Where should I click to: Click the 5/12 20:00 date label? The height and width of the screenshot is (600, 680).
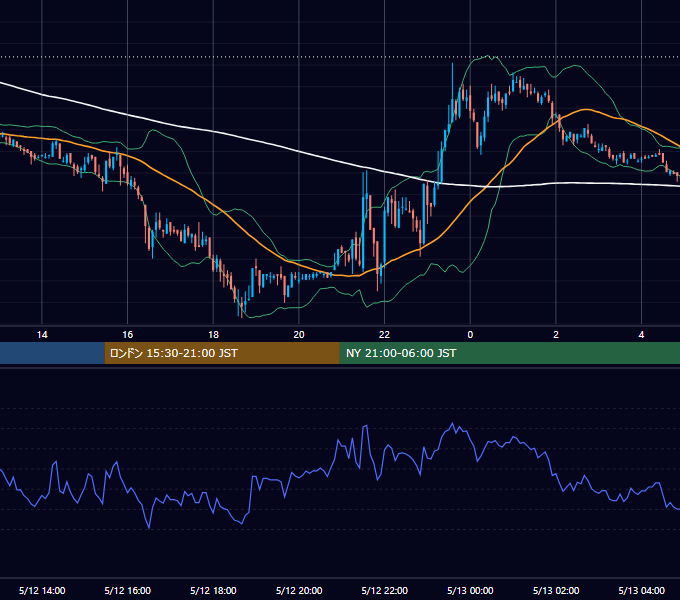(299, 590)
